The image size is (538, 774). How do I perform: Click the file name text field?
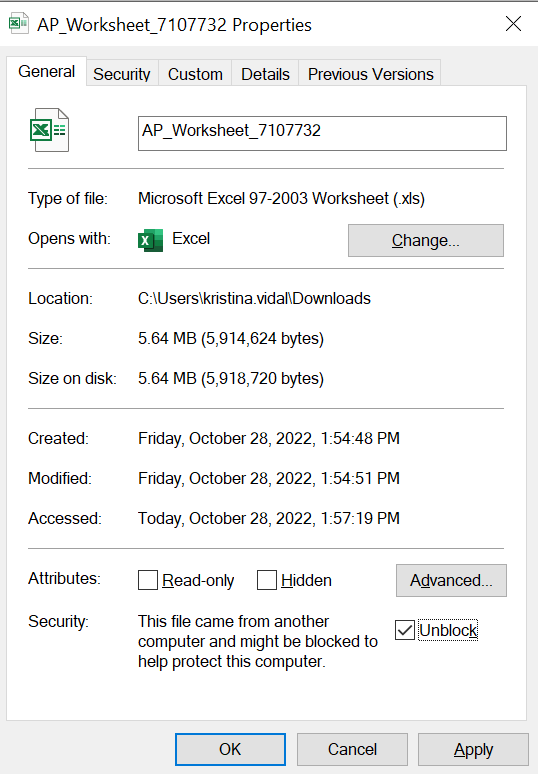[322, 133]
